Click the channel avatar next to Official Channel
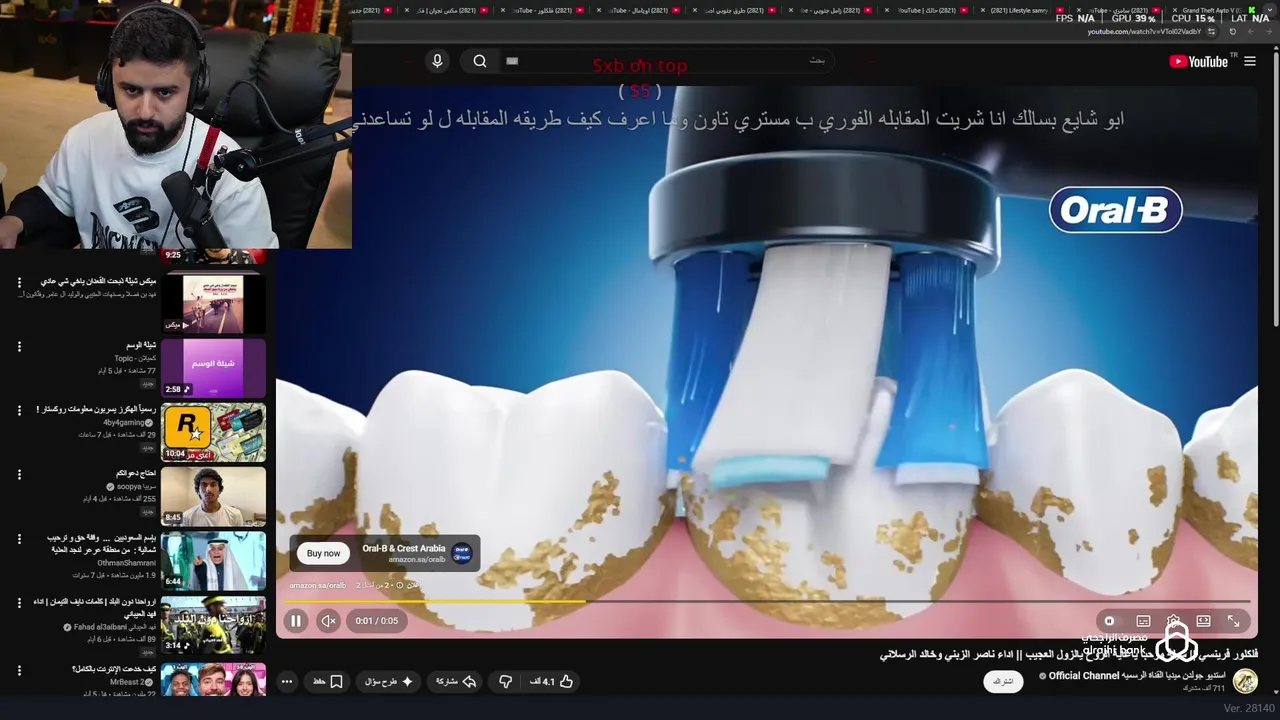Screen dimensions: 1280x720 pos(1245,681)
